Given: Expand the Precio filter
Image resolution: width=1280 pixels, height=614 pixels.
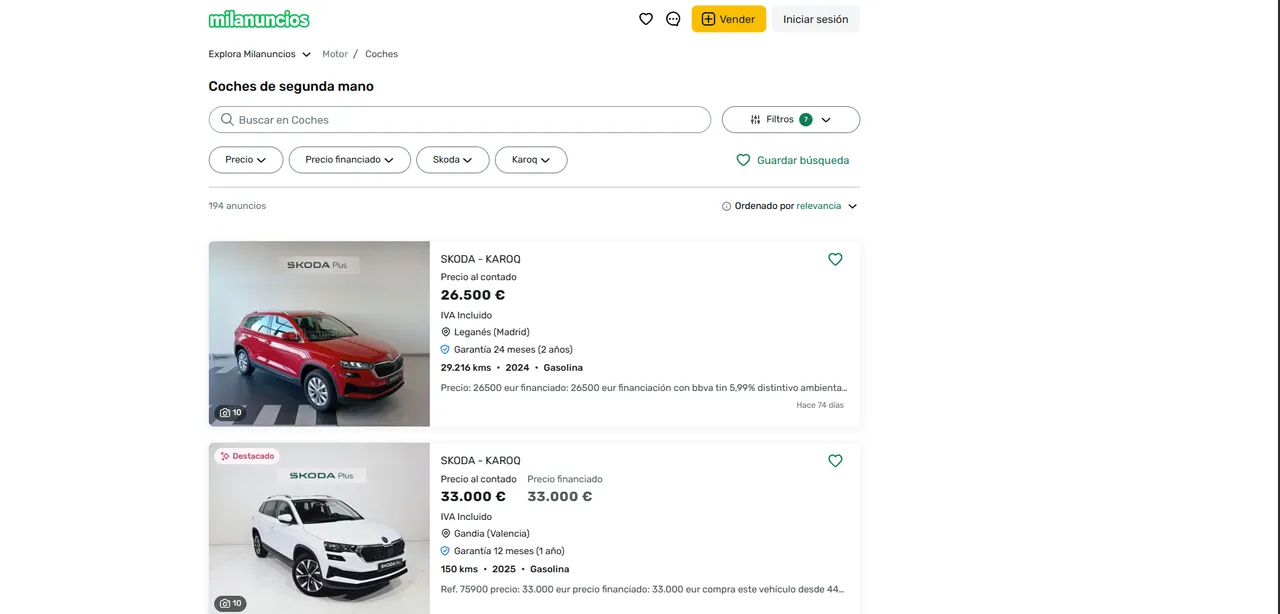Looking at the screenshot, I should click(245, 159).
